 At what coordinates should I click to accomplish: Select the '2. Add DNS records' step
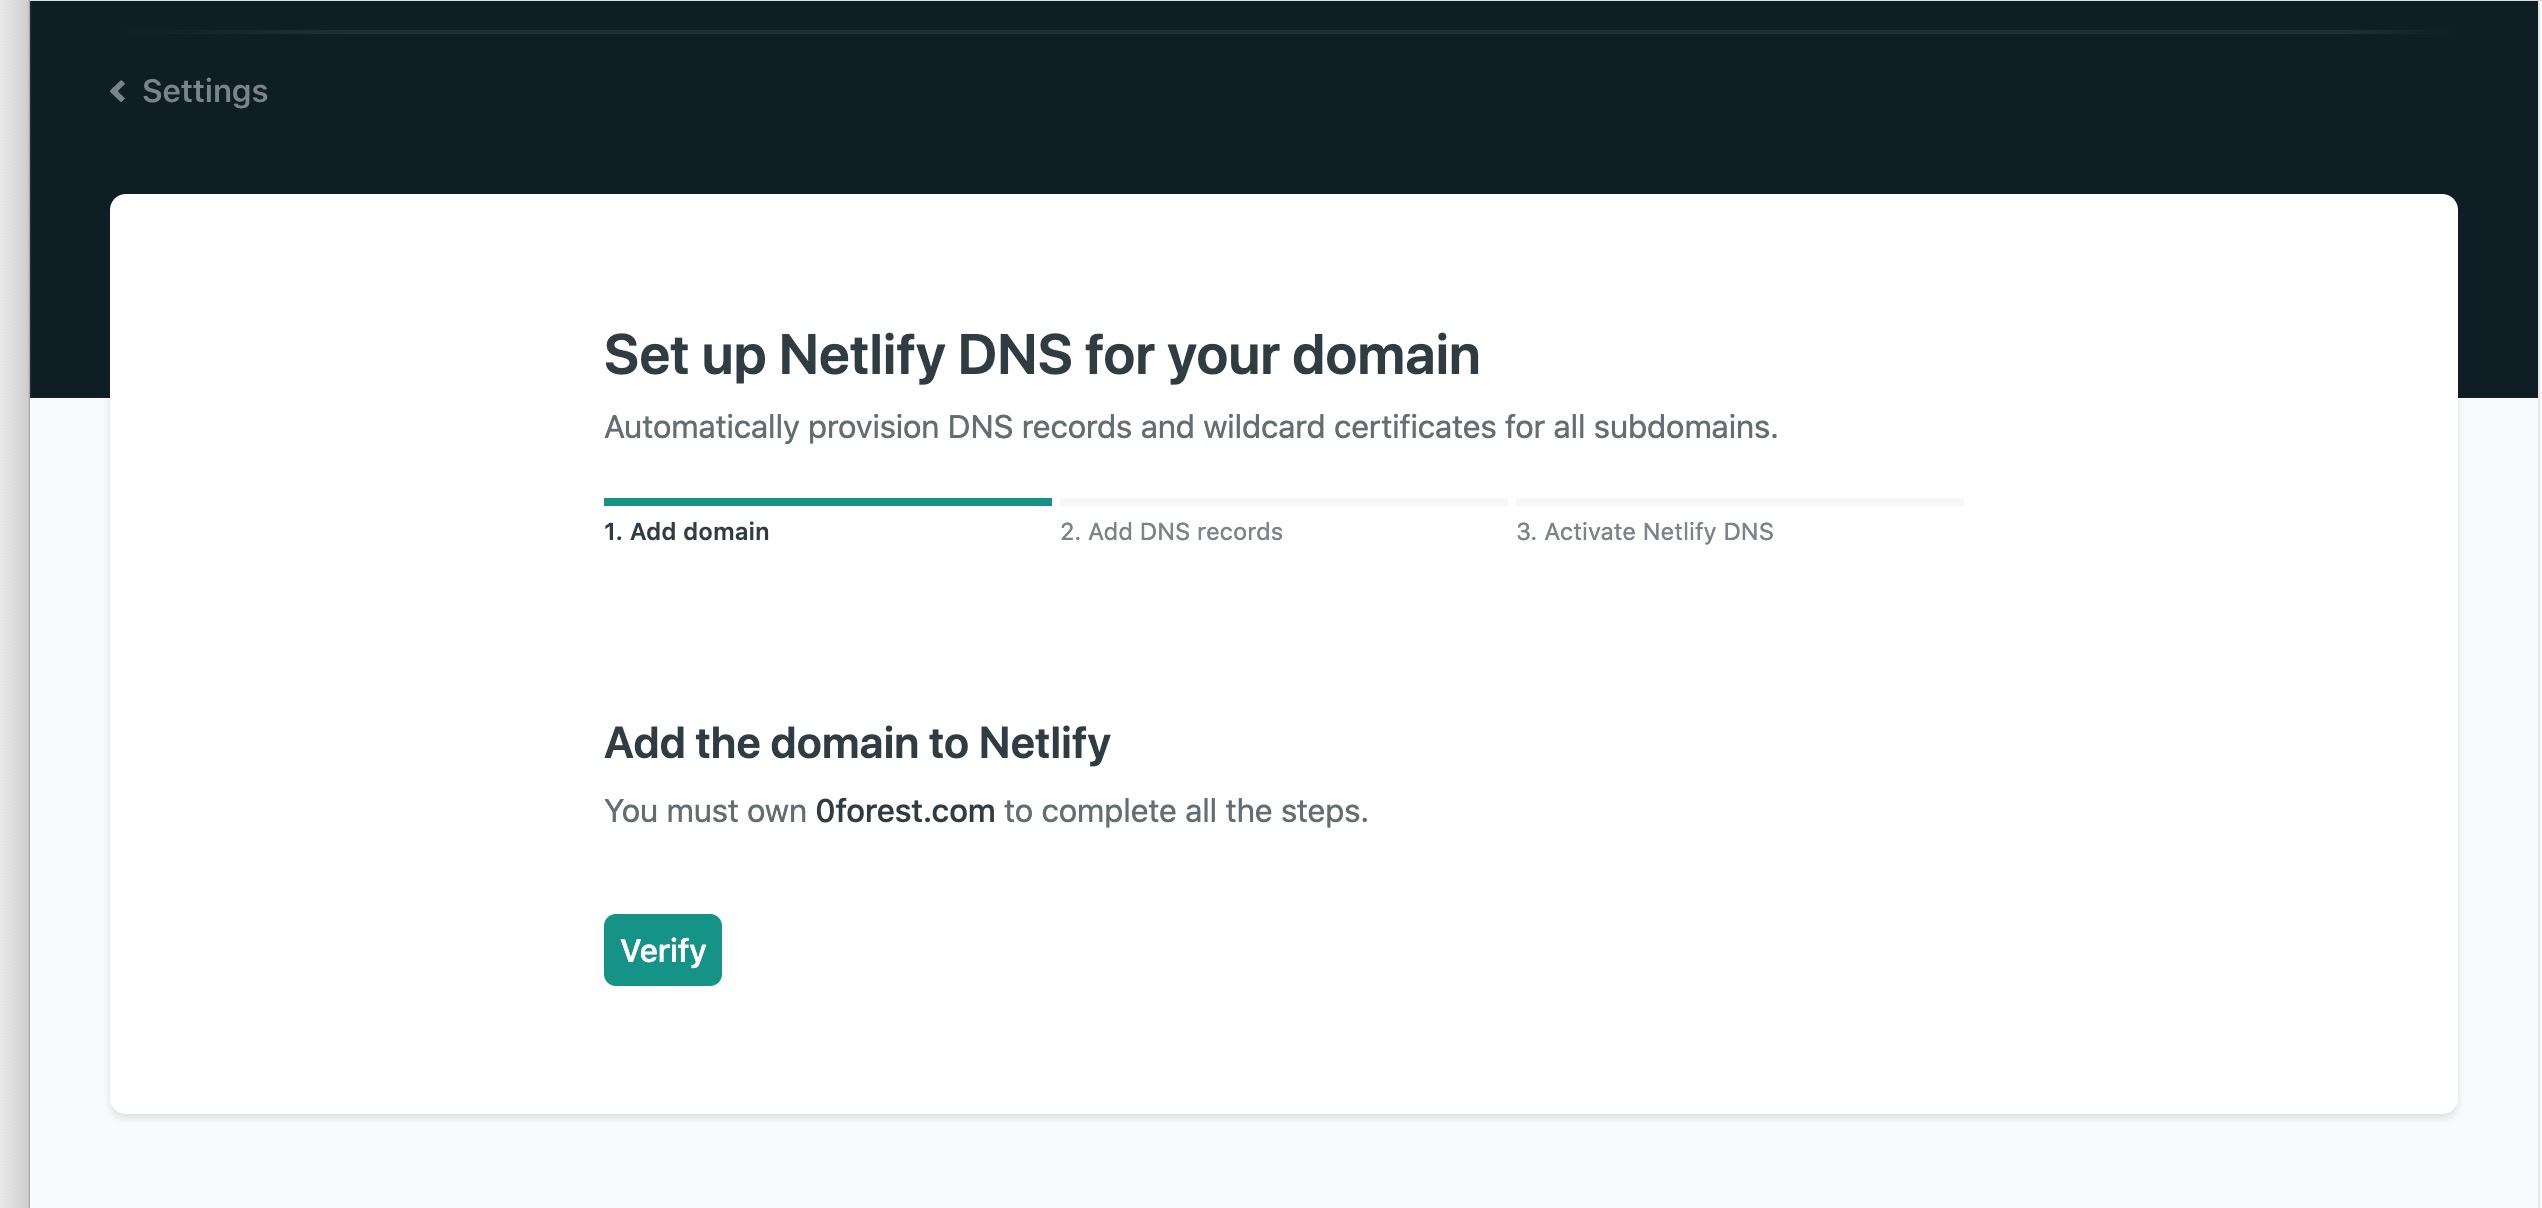click(1171, 531)
